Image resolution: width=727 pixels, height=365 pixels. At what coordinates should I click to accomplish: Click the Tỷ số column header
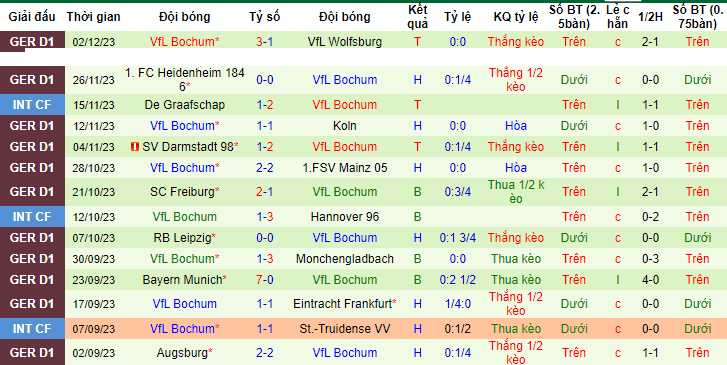[264, 17]
